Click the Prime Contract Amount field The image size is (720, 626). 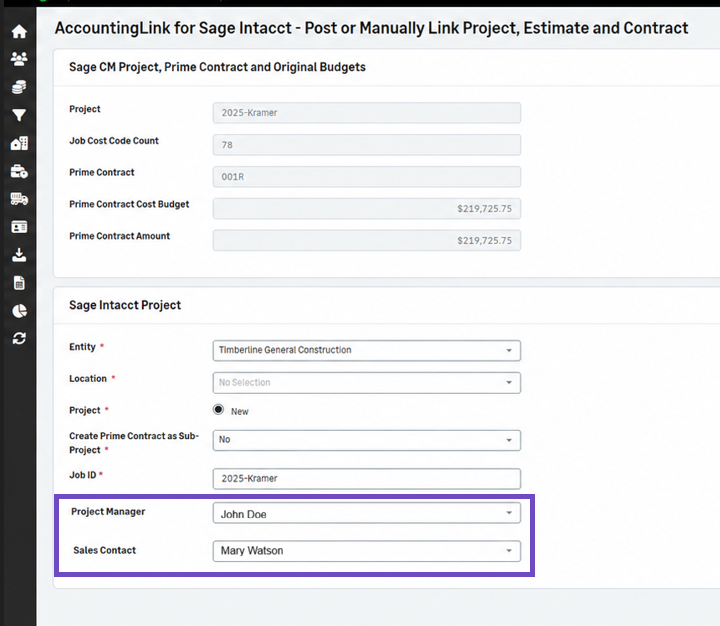(x=366, y=240)
